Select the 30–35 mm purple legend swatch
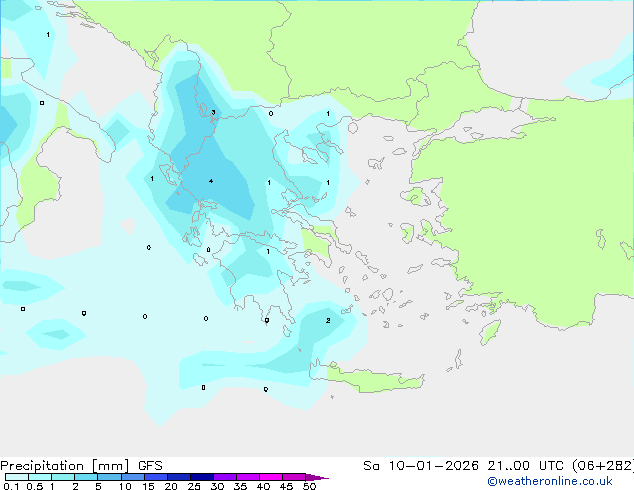This screenshot has height=490, width=634. click(225, 477)
